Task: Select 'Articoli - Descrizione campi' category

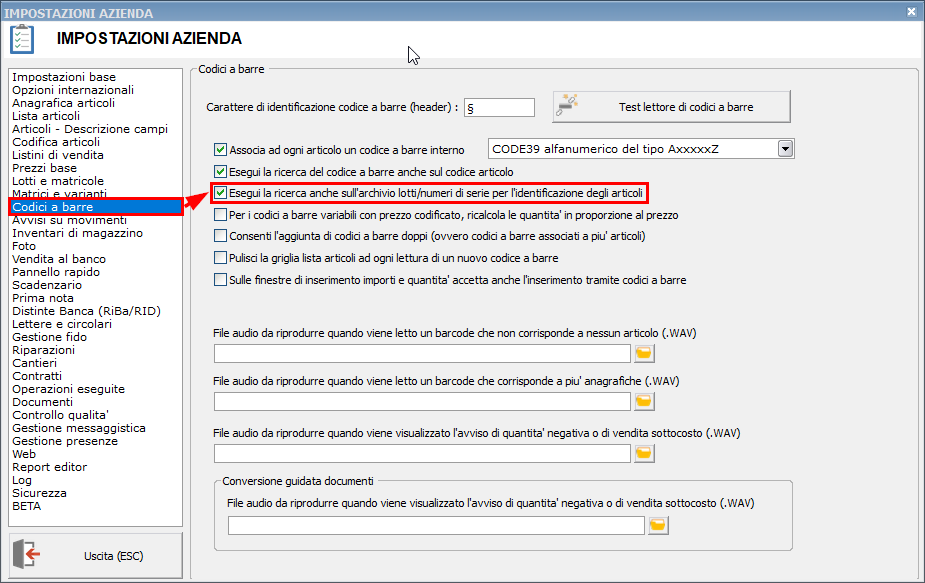Action: pos(90,129)
